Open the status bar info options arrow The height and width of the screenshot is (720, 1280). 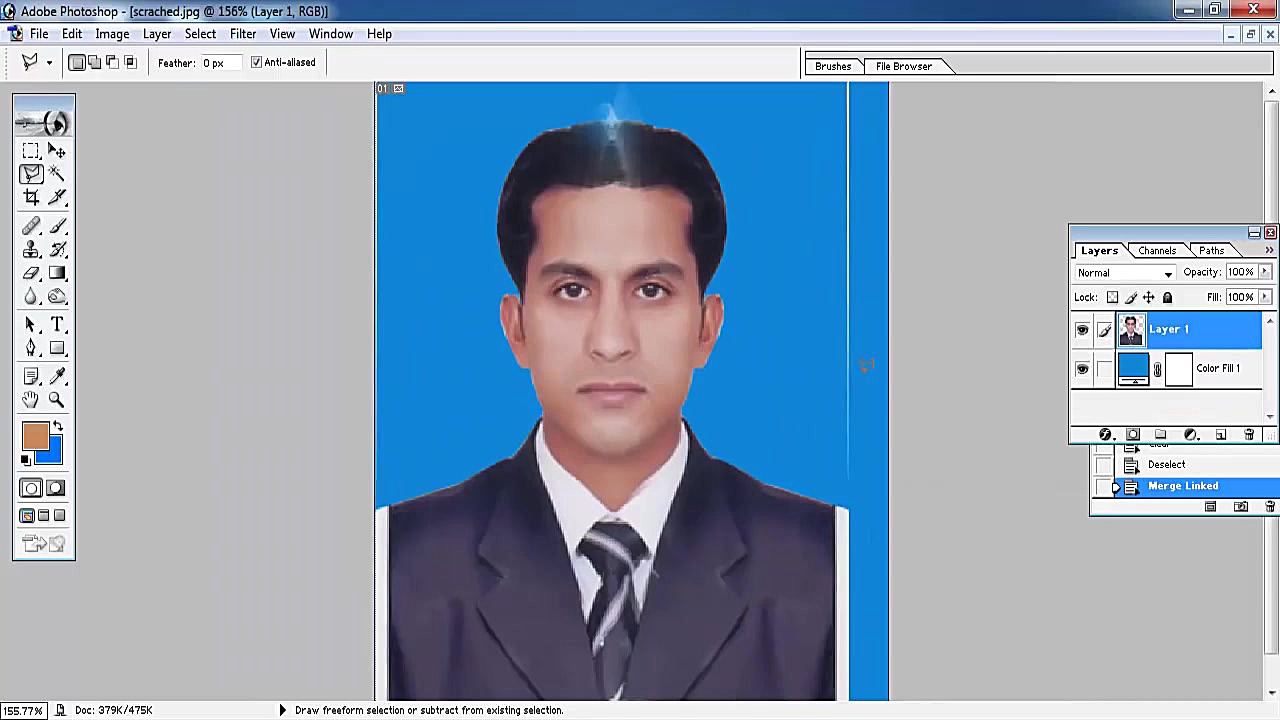pos(282,710)
